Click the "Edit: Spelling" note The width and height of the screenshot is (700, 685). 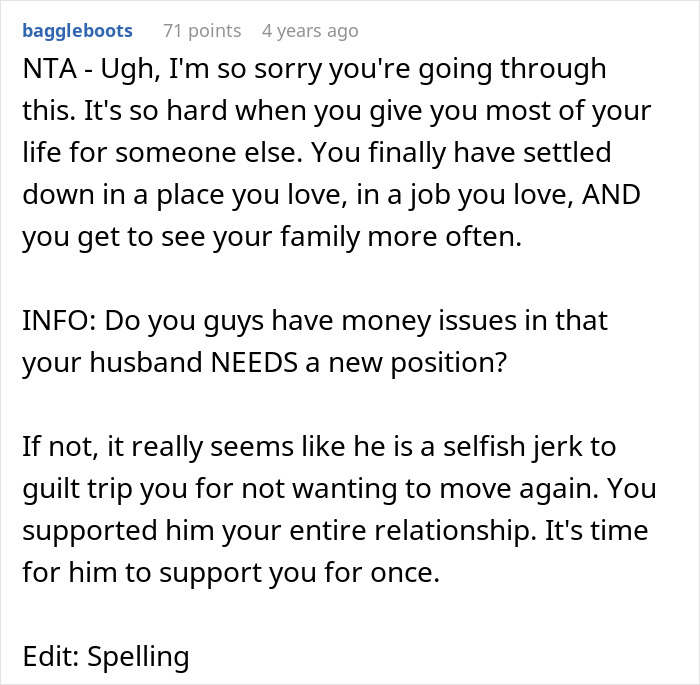(105, 656)
